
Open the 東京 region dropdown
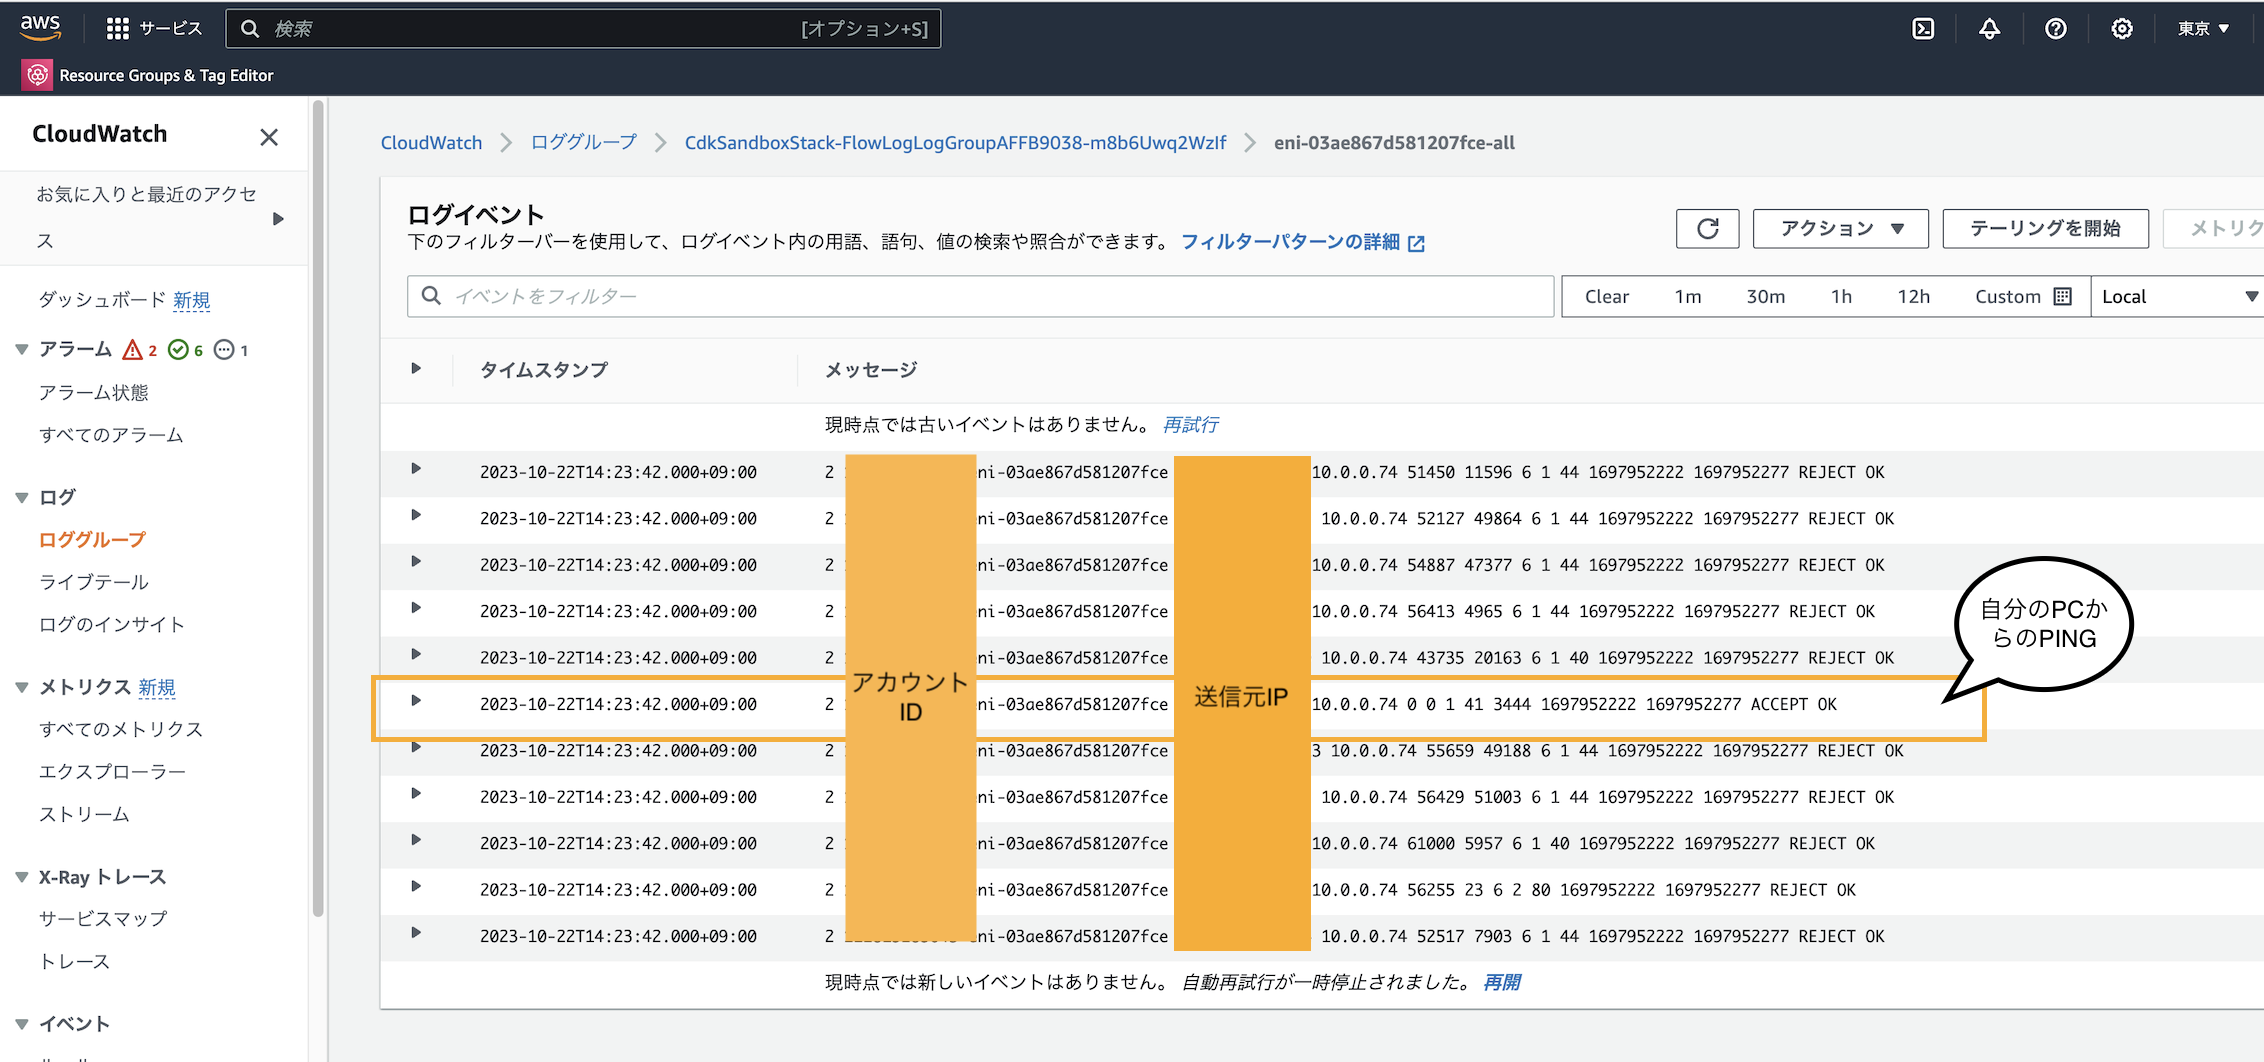2203,29
